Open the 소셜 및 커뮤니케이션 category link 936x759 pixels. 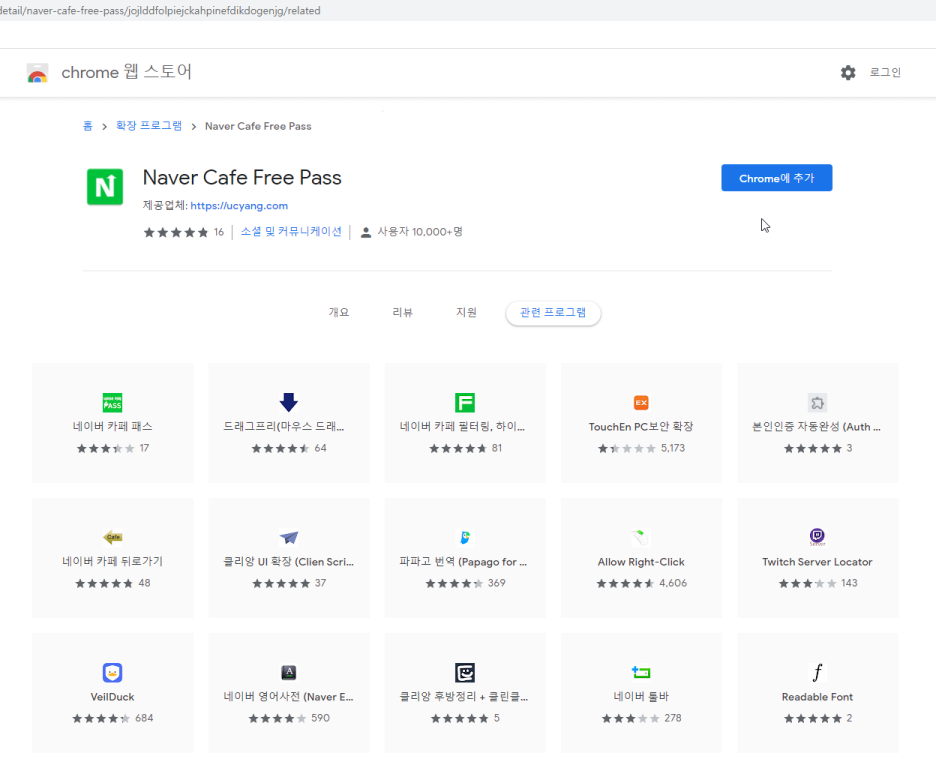pyautogui.click(x=291, y=232)
